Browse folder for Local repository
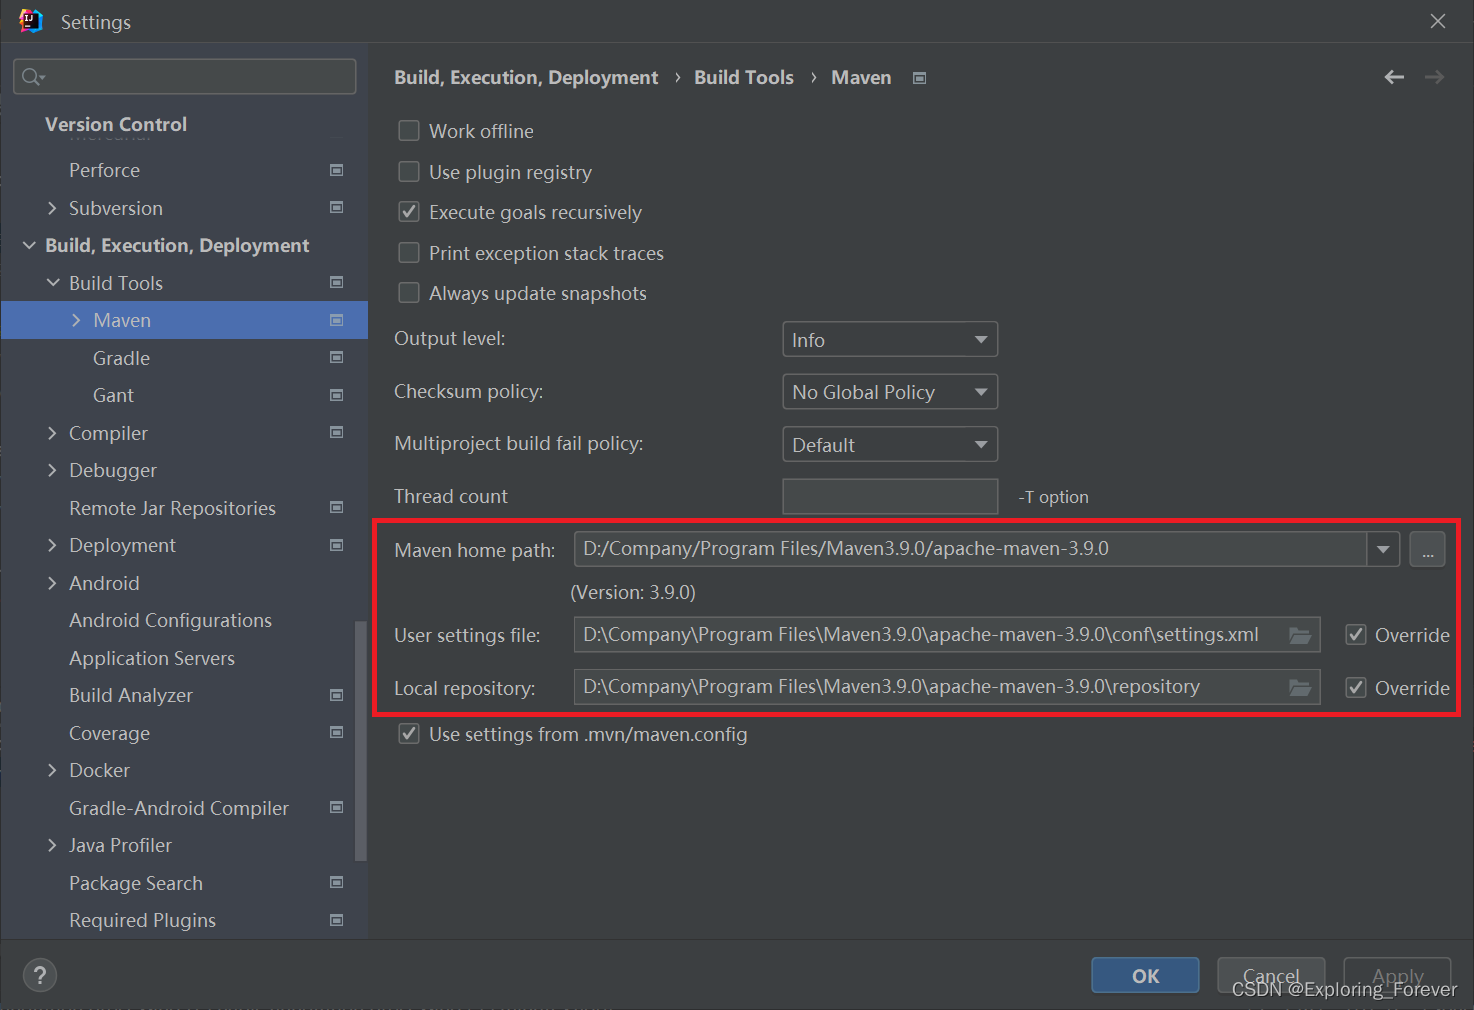Image resolution: width=1474 pixels, height=1010 pixels. (1300, 687)
